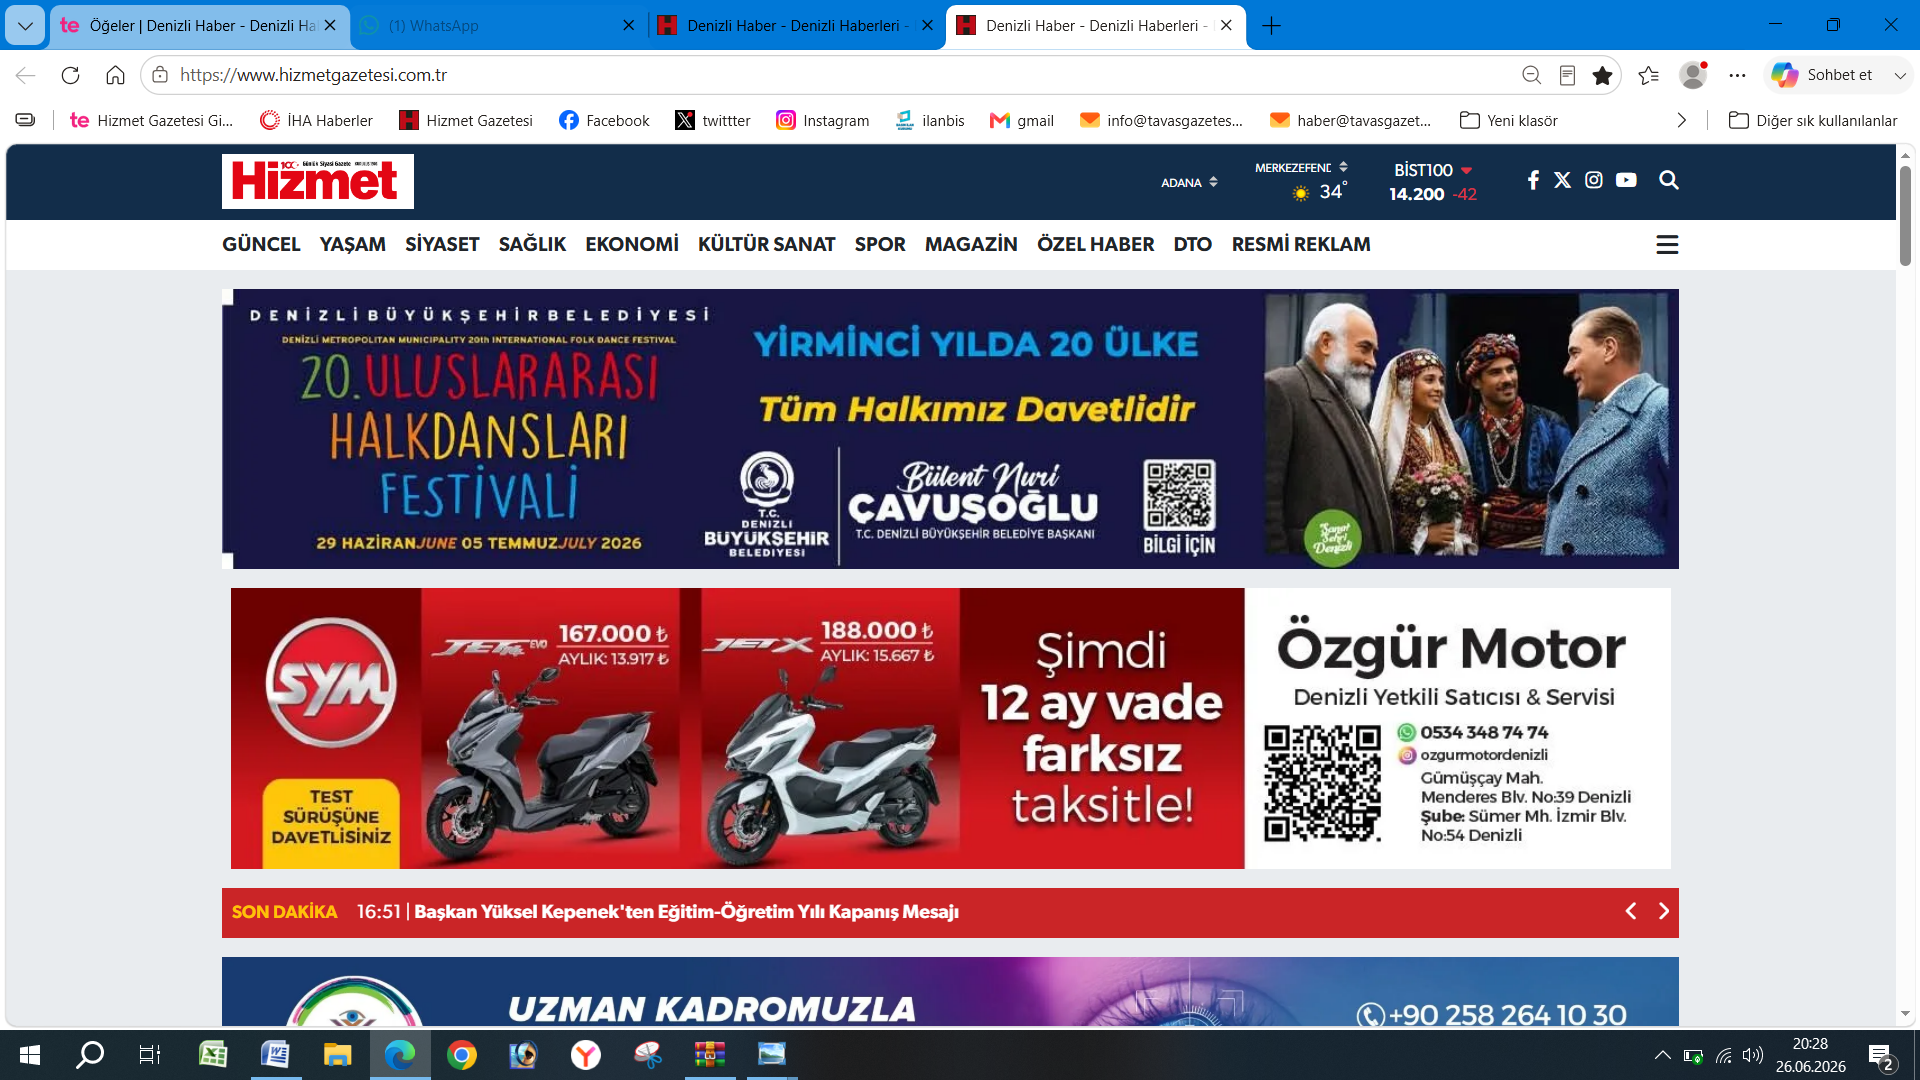Open the gmail bookmark
The width and height of the screenshot is (1920, 1080).
(1022, 120)
